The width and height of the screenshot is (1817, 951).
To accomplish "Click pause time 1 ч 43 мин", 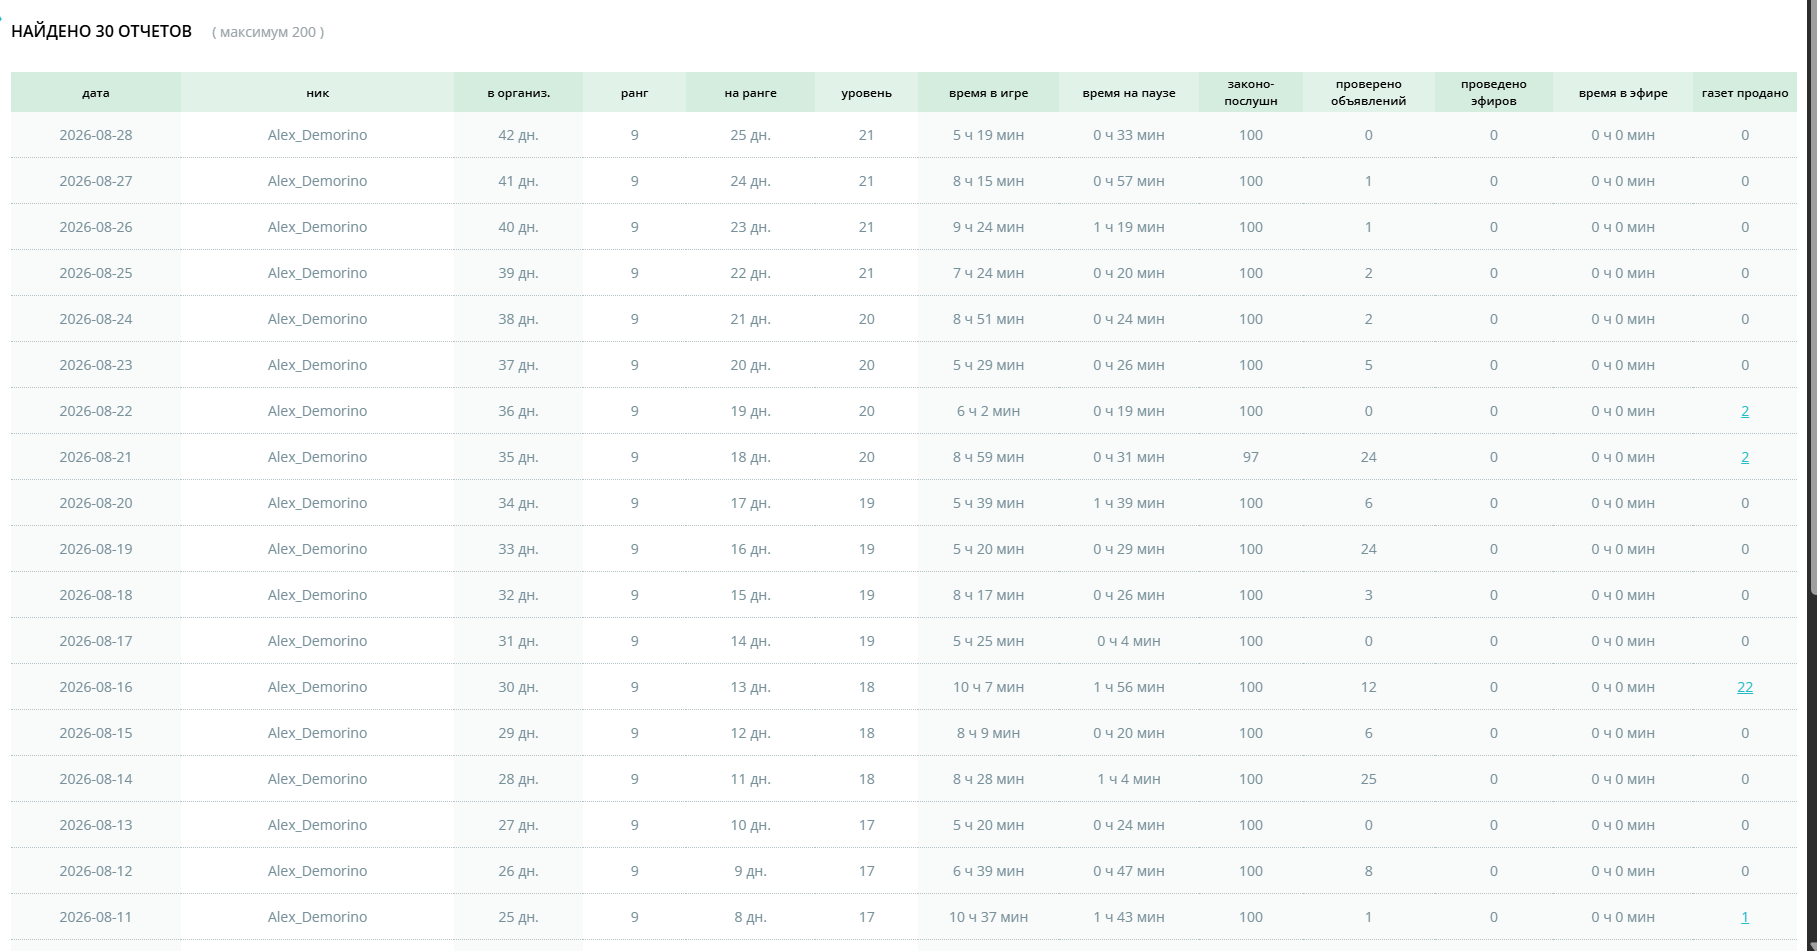I will point(1128,917).
